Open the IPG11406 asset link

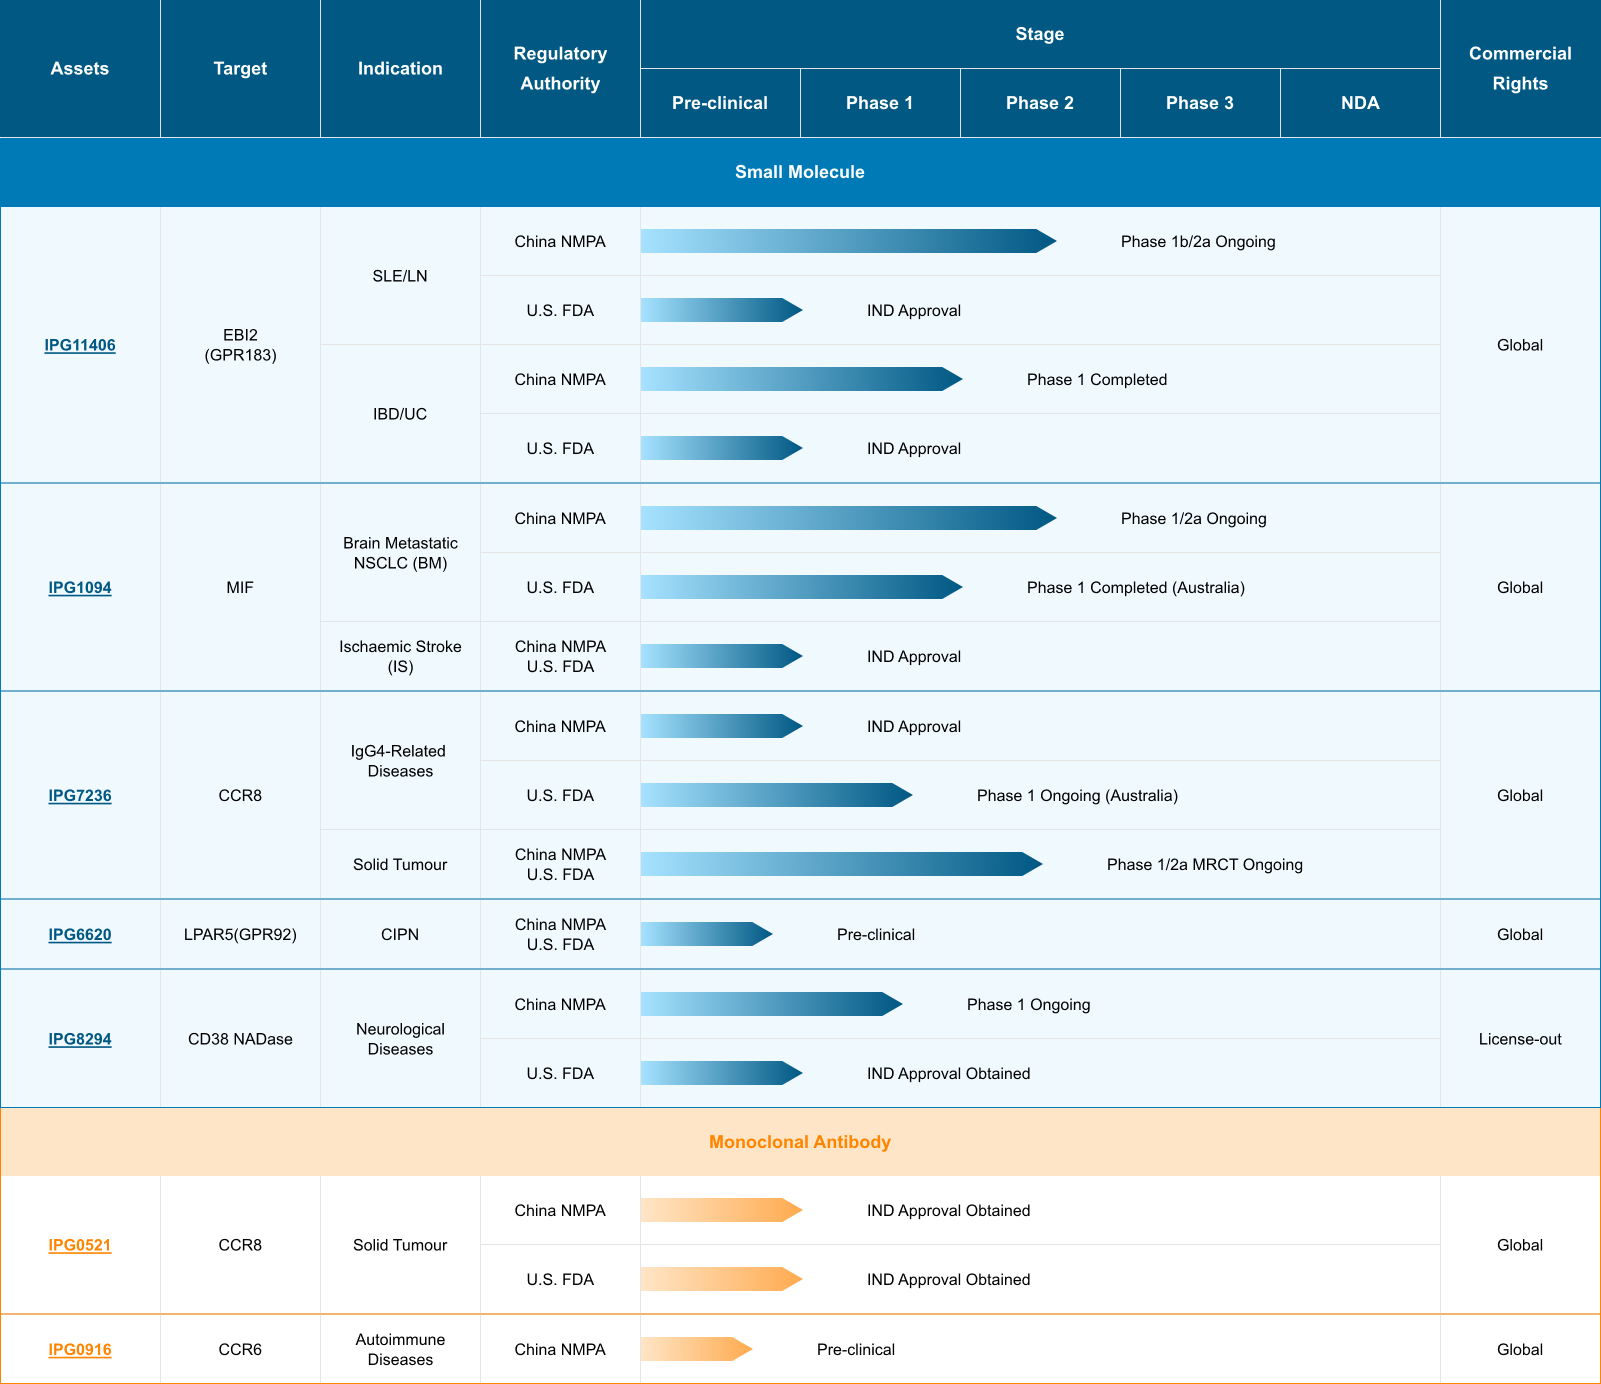pyautogui.click(x=80, y=345)
